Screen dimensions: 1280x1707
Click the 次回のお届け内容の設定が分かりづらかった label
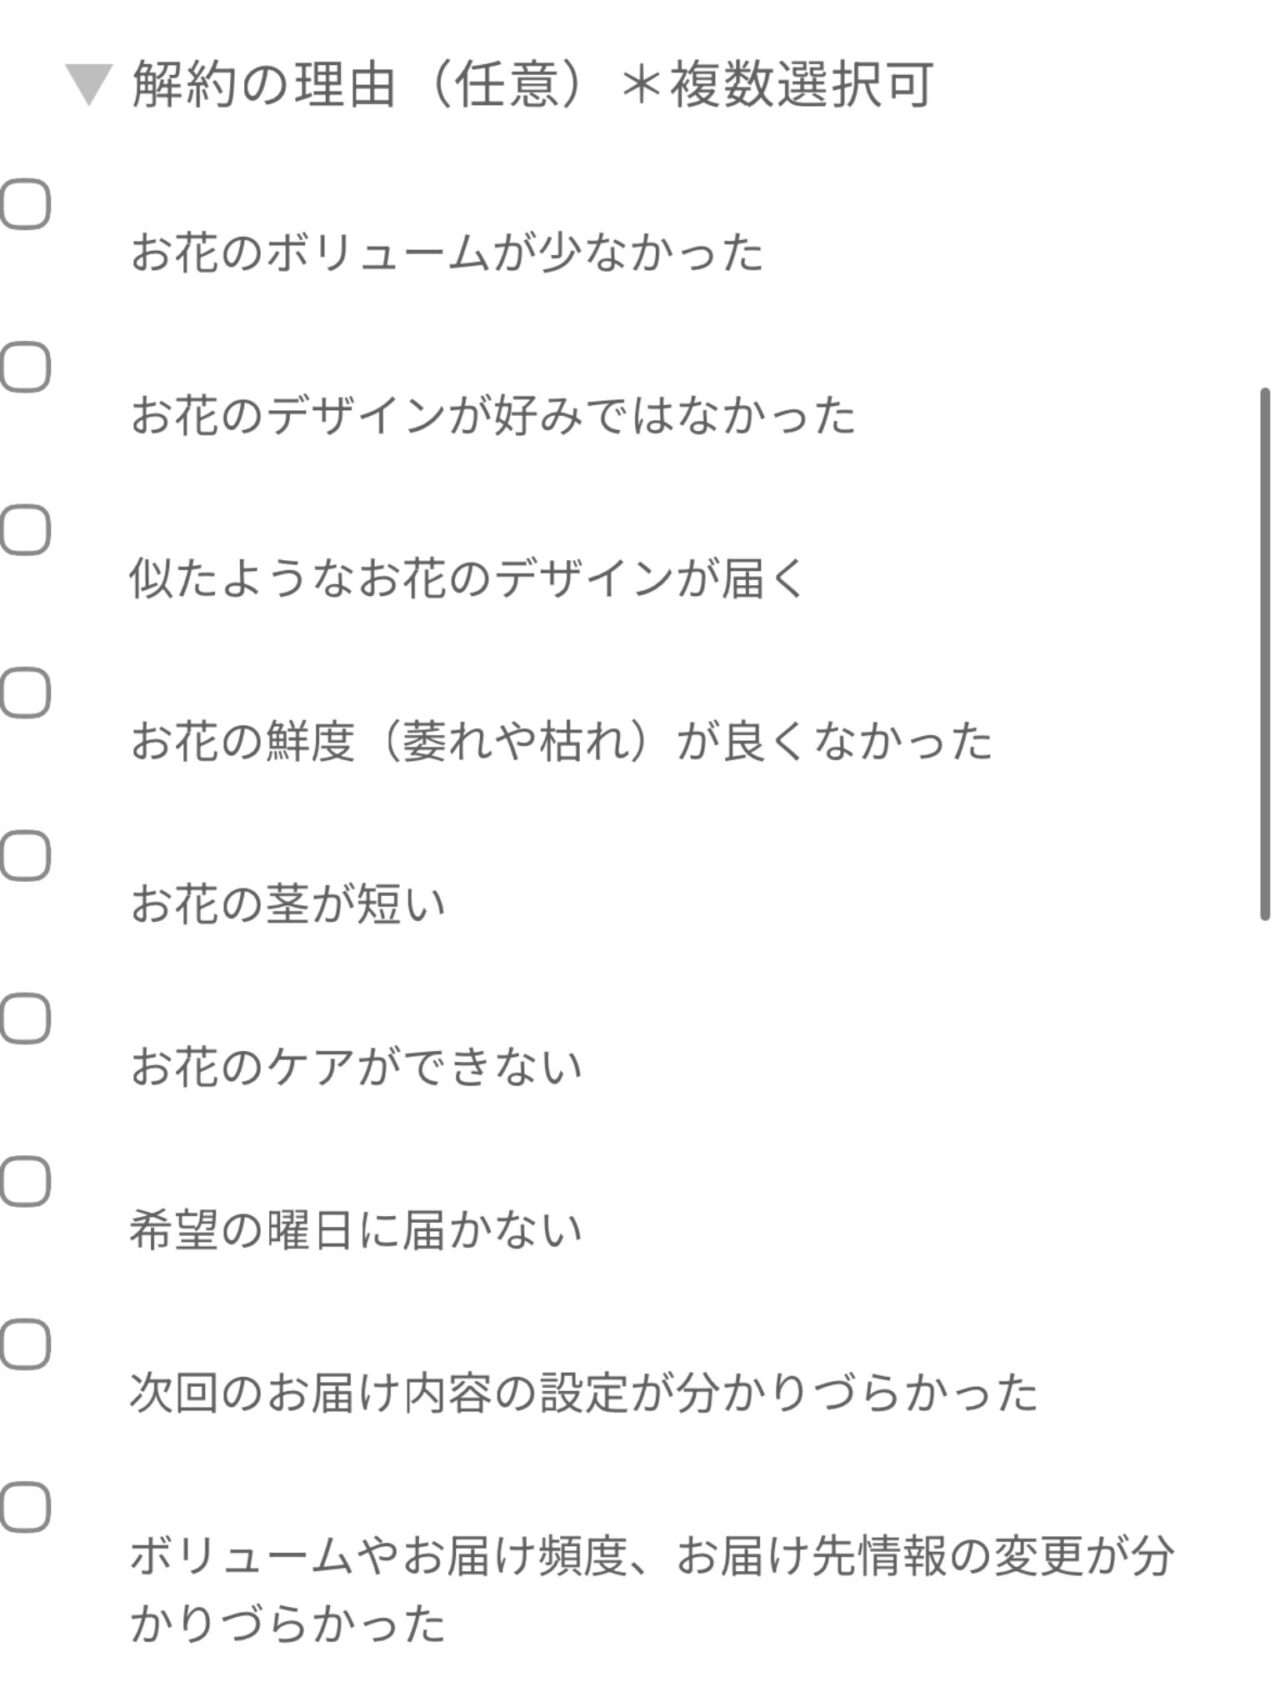click(x=584, y=1394)
